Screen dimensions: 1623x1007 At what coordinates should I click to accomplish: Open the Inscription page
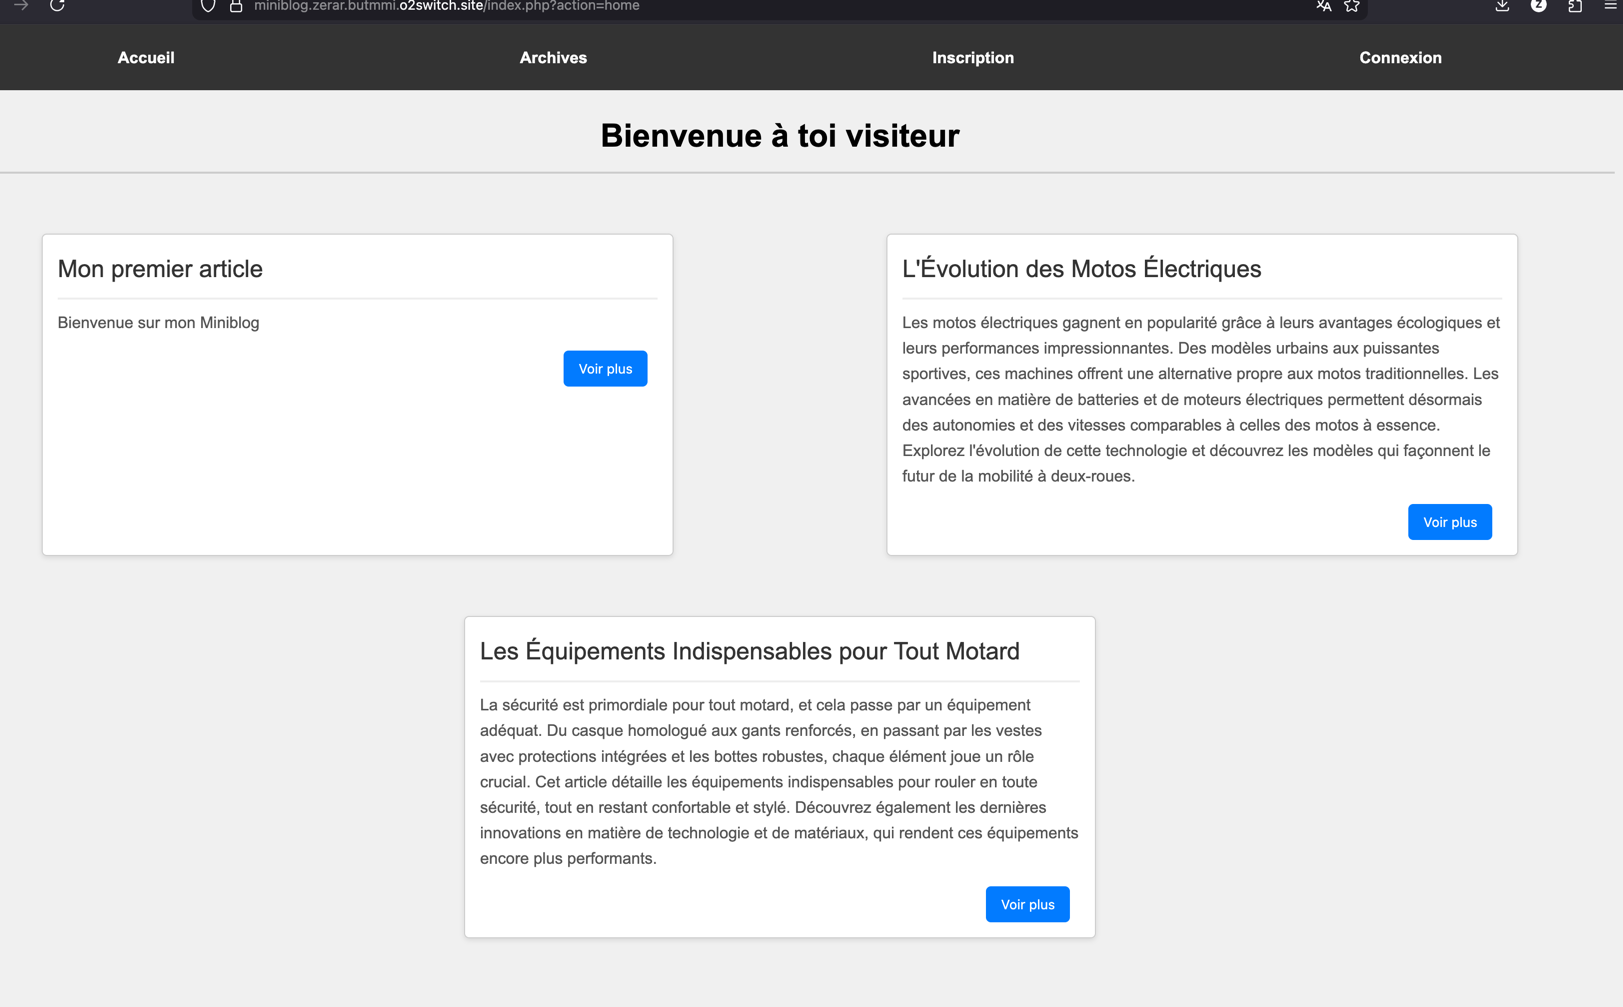pos(972,57)
